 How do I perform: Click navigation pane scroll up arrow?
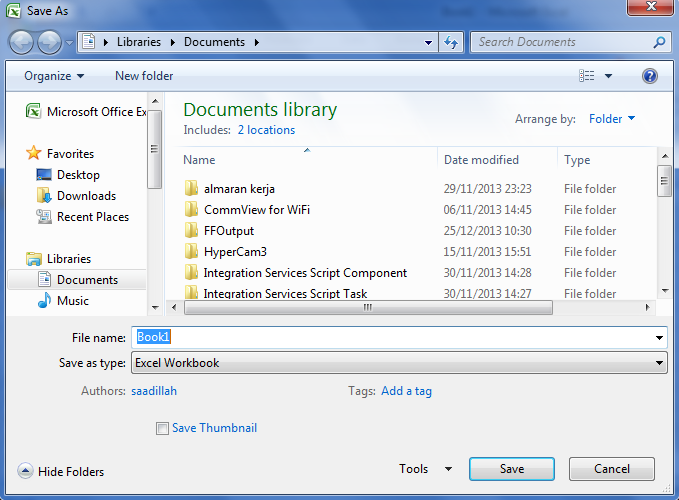click(155, 101)
